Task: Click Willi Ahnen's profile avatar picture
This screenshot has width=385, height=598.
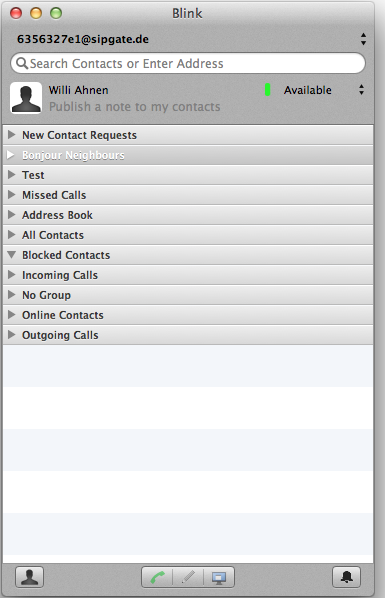Action: 26,98
